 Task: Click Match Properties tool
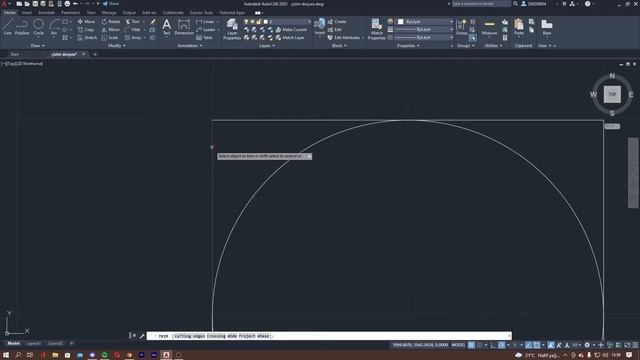pyautogui.click(x=376, y=29)
